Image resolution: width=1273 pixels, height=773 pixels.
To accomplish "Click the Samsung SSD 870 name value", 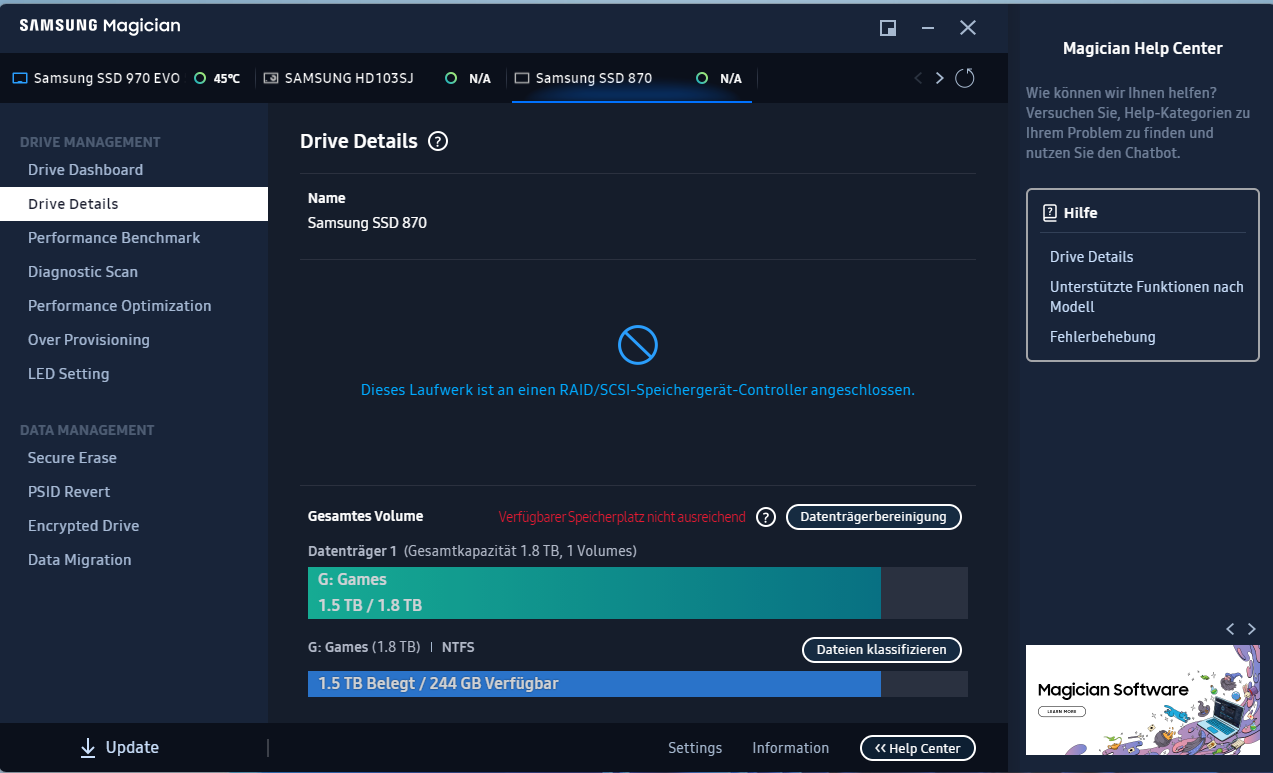I will (367, 223).
